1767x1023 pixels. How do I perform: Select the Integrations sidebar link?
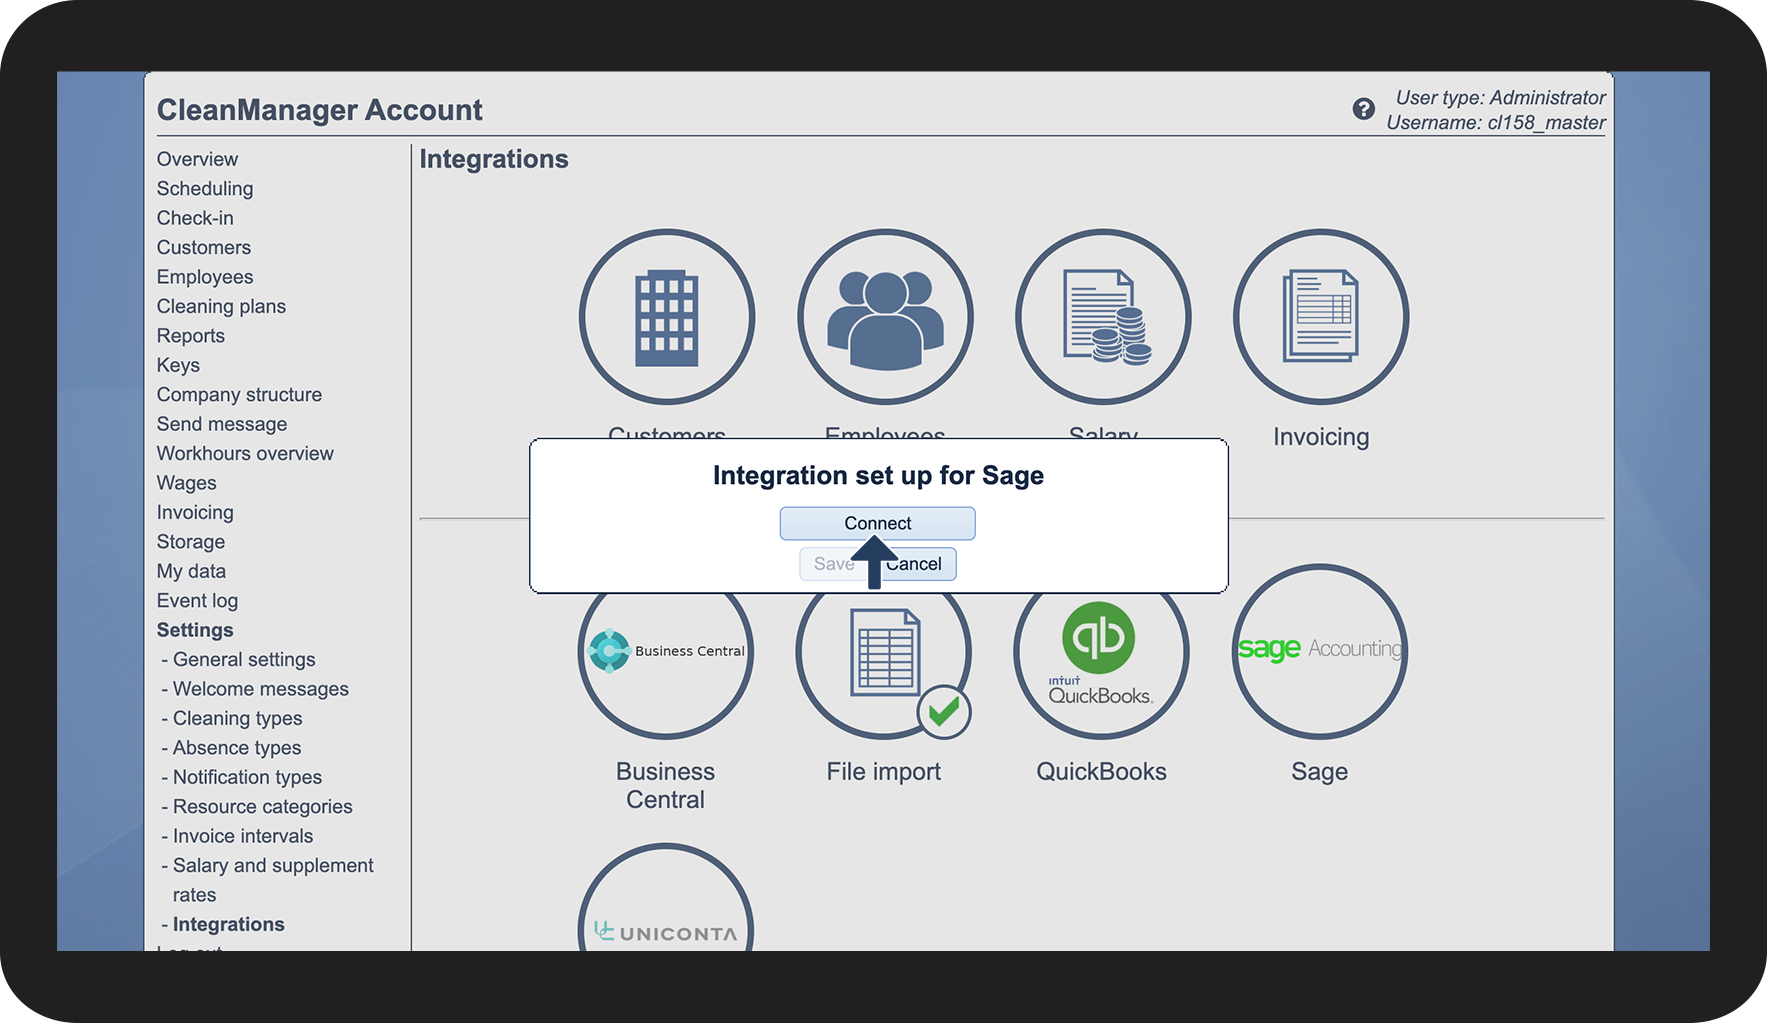tap(228, 924)
